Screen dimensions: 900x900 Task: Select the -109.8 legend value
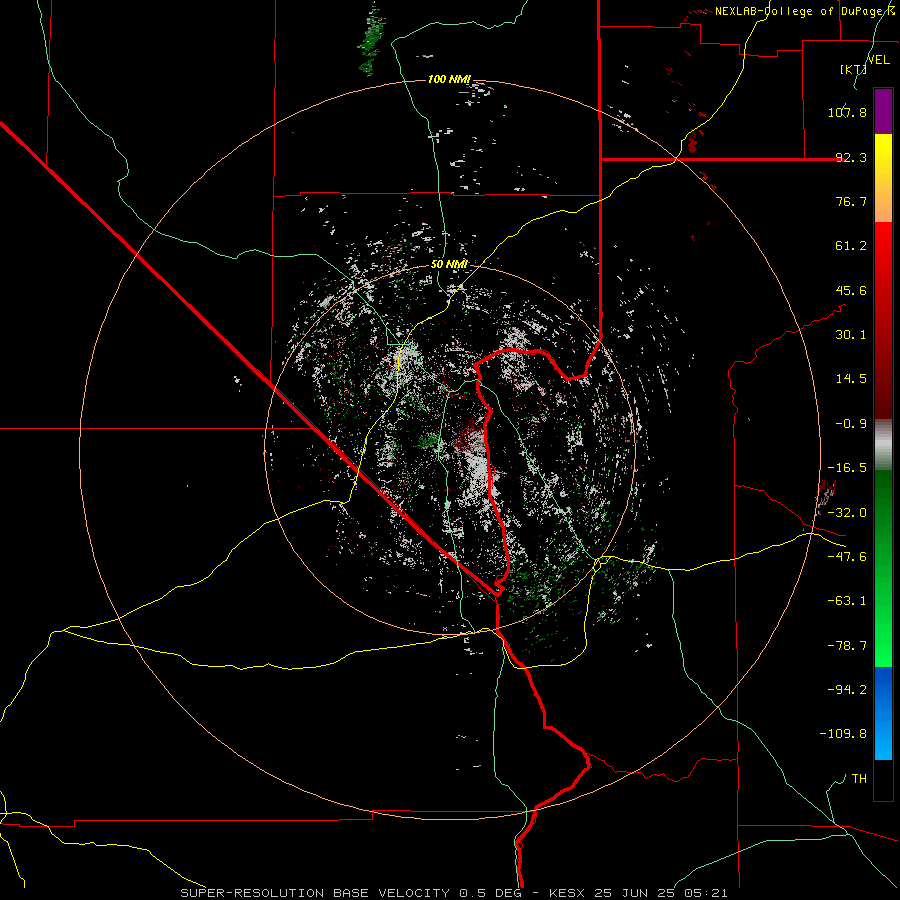point(843,734)
